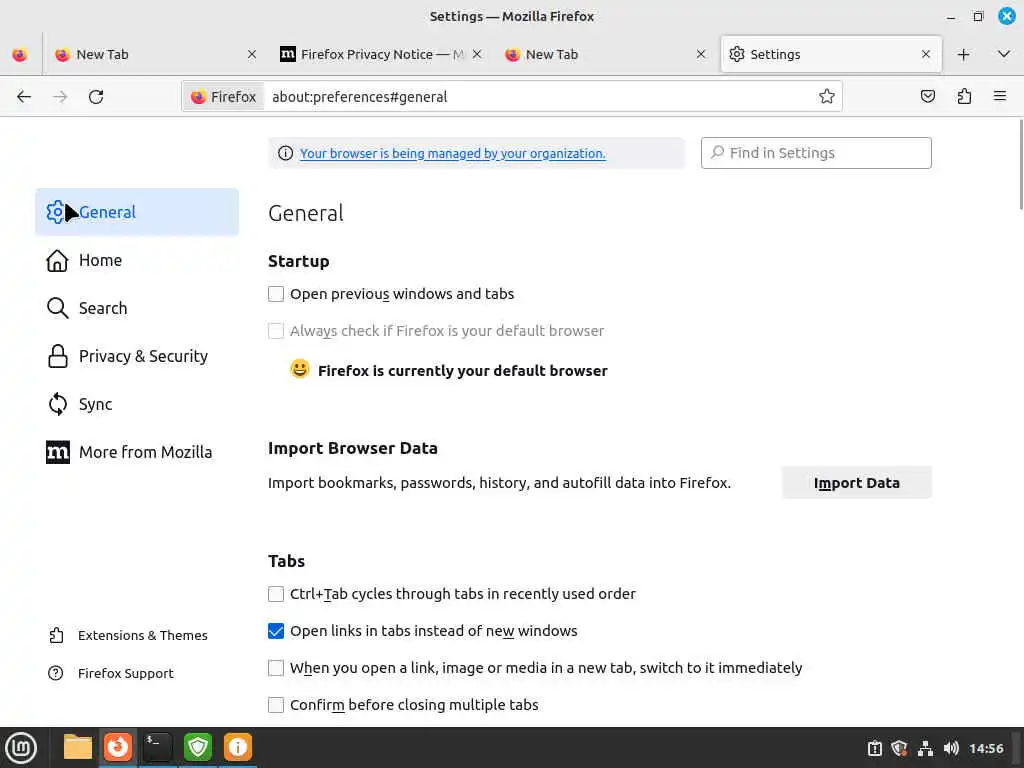Image resolution: width=1024 pixels, height=768 pixels.
Task: Open a new tab with plus button
Action: pos(963,54)
